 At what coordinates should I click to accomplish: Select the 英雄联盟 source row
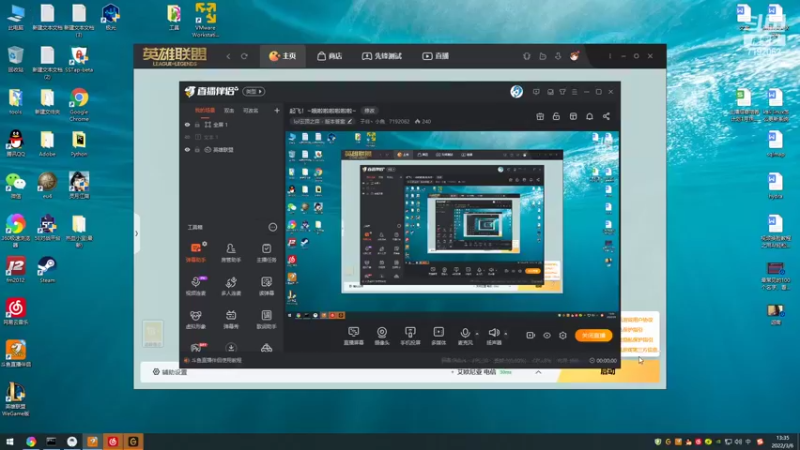click(x=232, y=150)
